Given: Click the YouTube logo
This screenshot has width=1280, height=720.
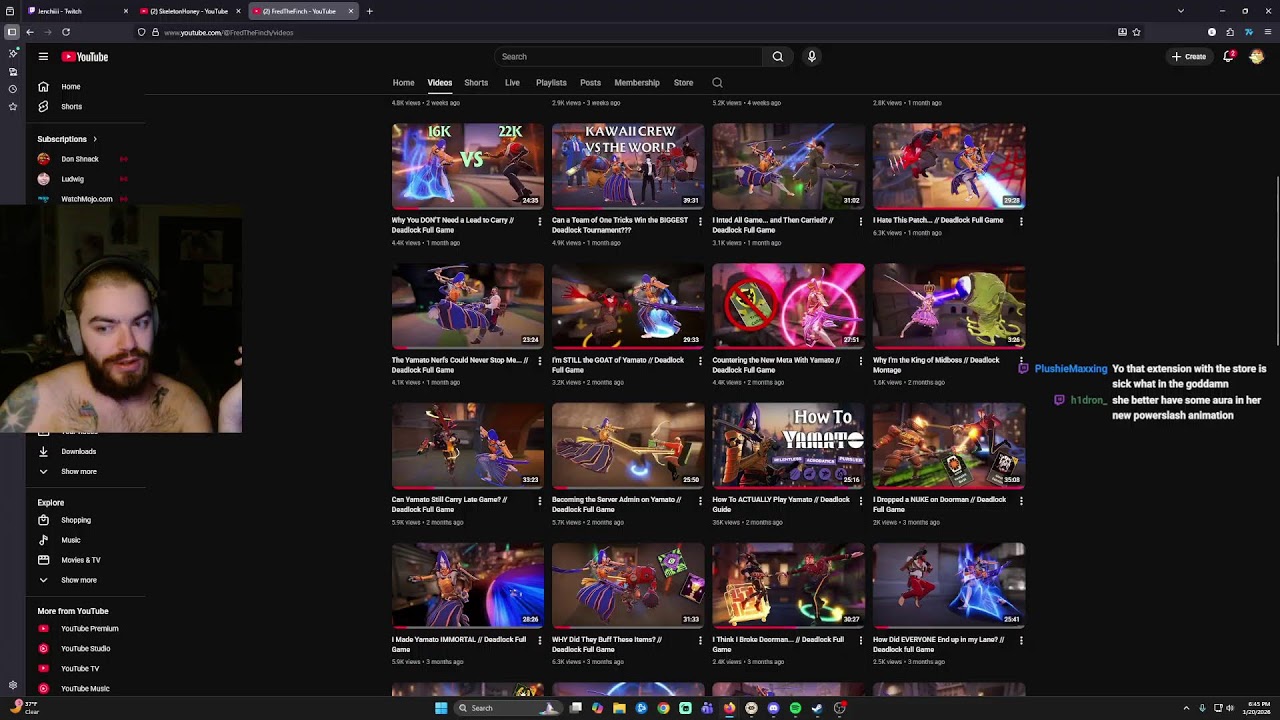Looking at the screenshot, I should click(x=85, y=57).
